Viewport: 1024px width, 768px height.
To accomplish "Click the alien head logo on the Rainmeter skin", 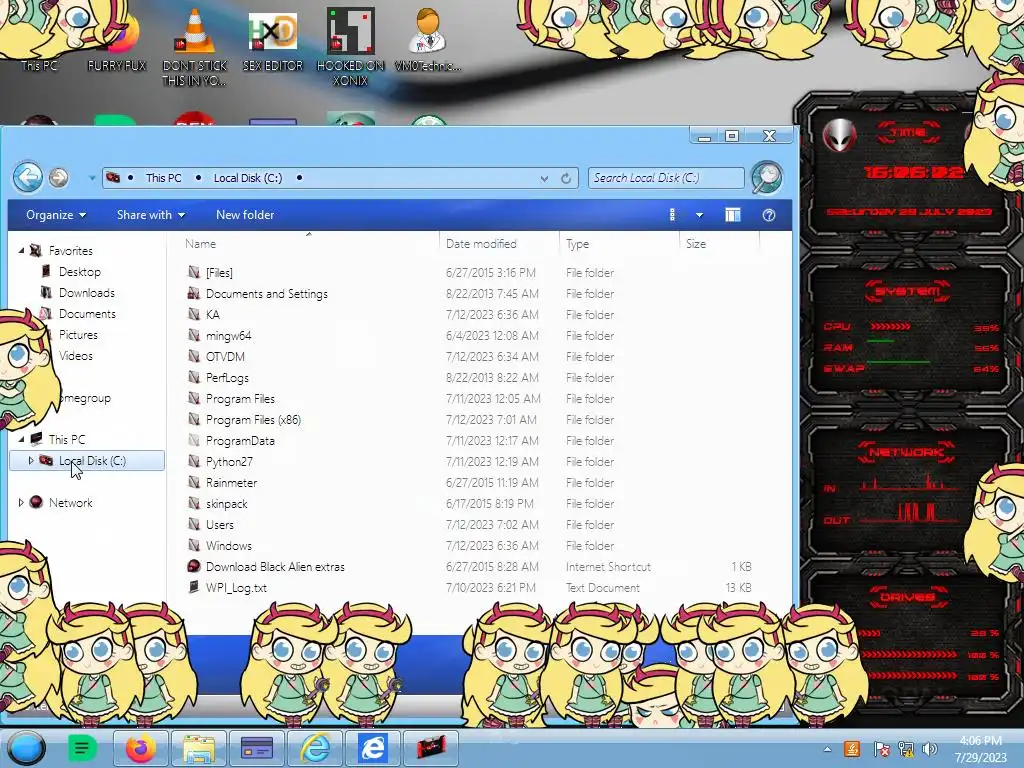I will coord(839,135).
